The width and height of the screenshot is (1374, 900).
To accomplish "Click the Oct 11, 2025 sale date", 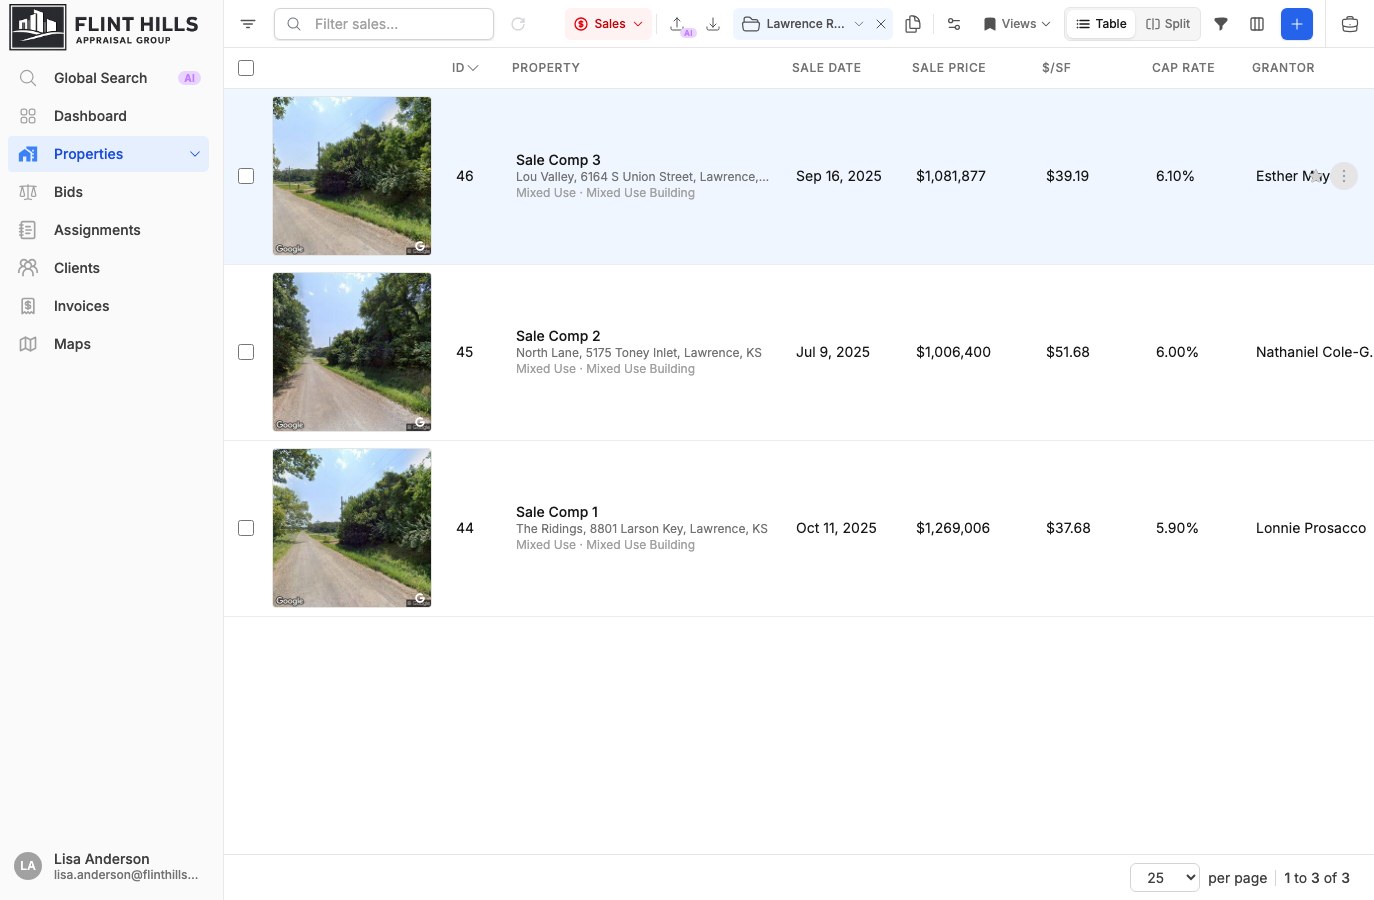I will pyautogui.click(x=836, y=528).
